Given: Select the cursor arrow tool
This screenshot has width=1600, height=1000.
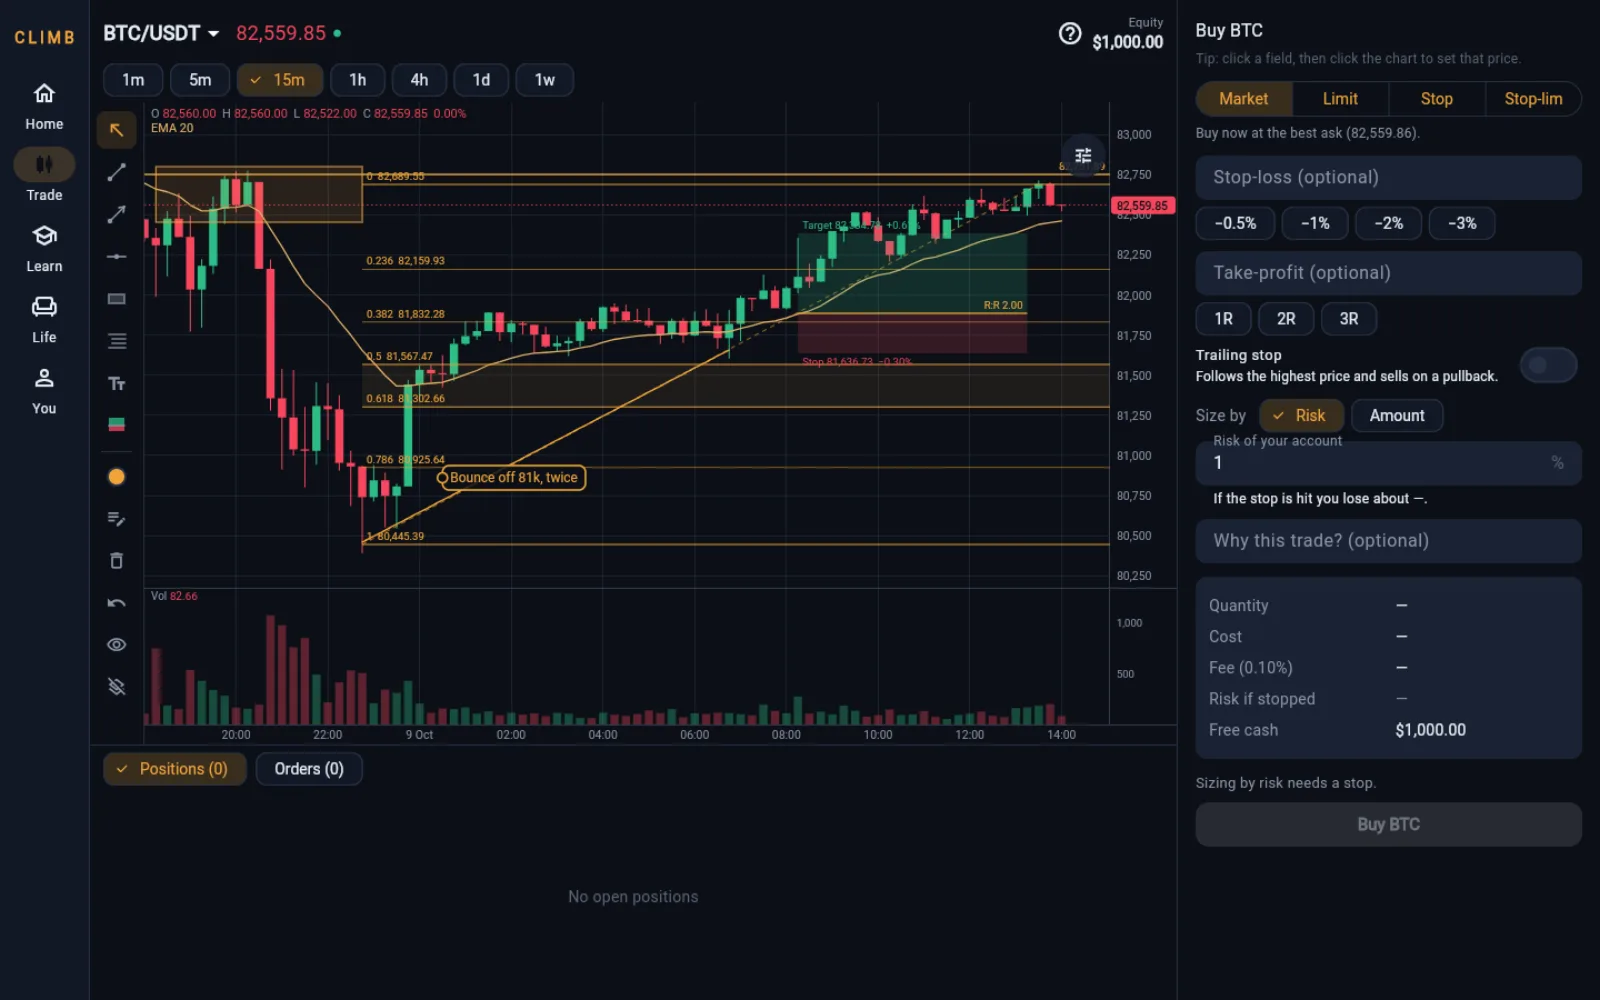Looking at the screenshot, I should pyautogui.click(x=116, y=130).
